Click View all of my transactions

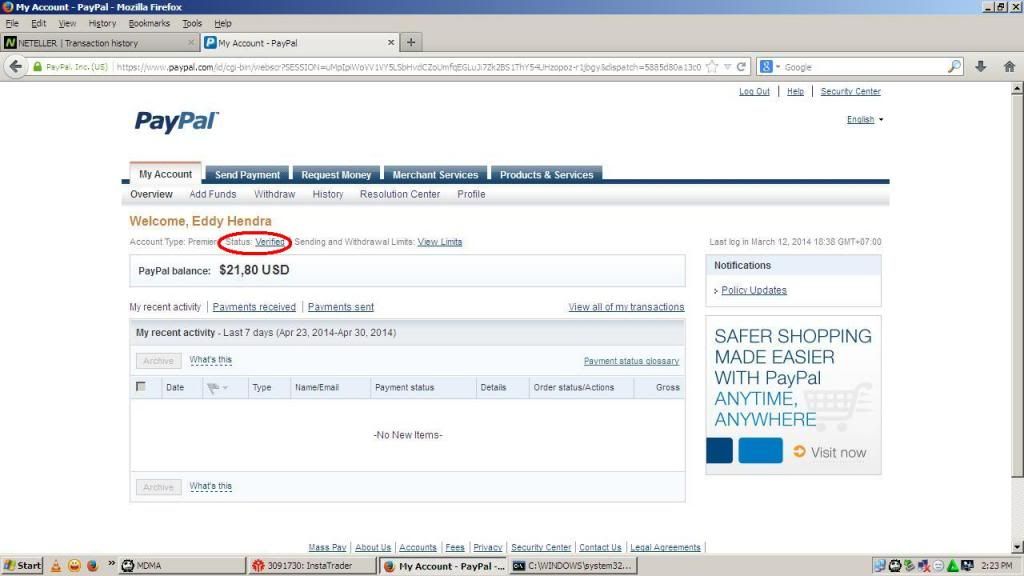[626, 307]
